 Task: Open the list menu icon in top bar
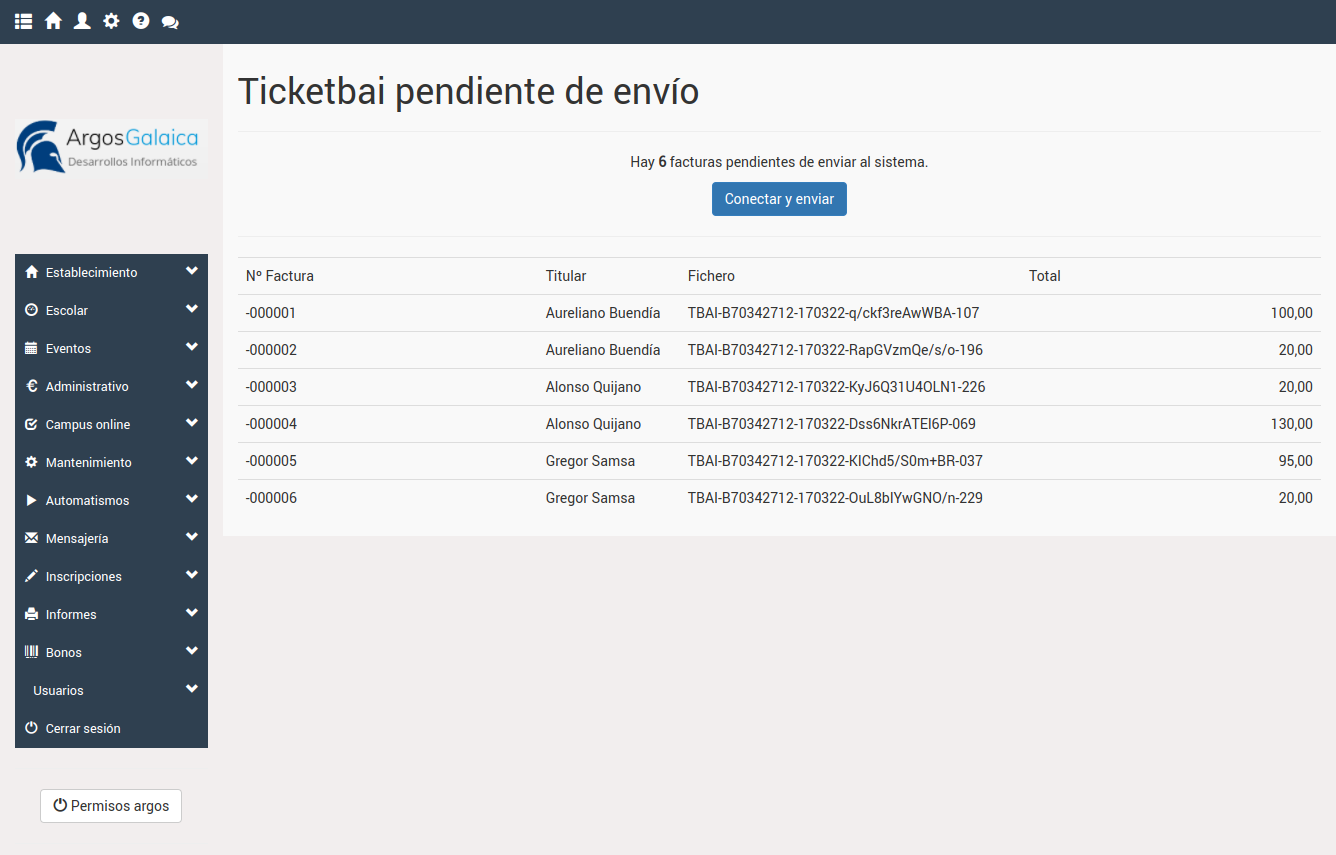(x=23, y=21)
